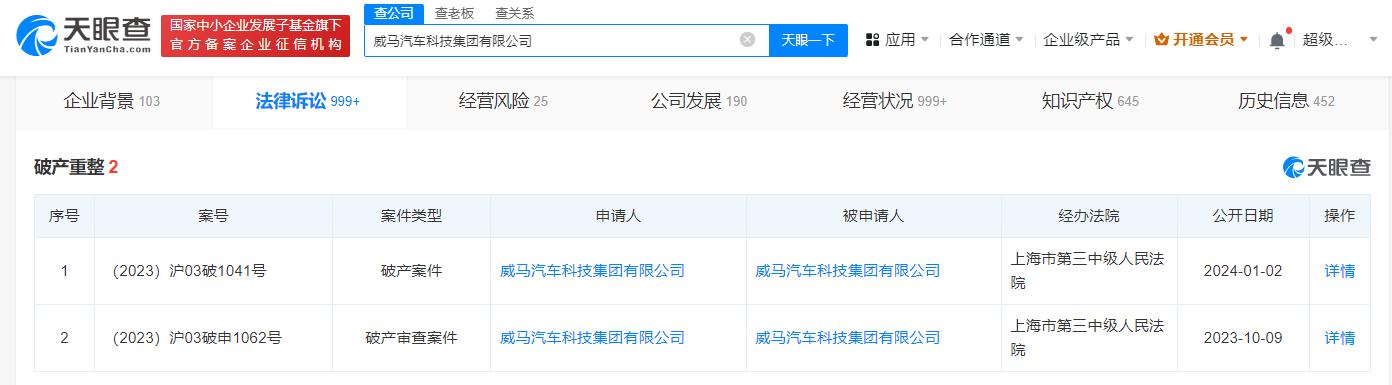1392x385 pixels.
Task: Open respondent 威马汽车科技集团有限公司 link in row 2
Action: [x=848, y=338]
